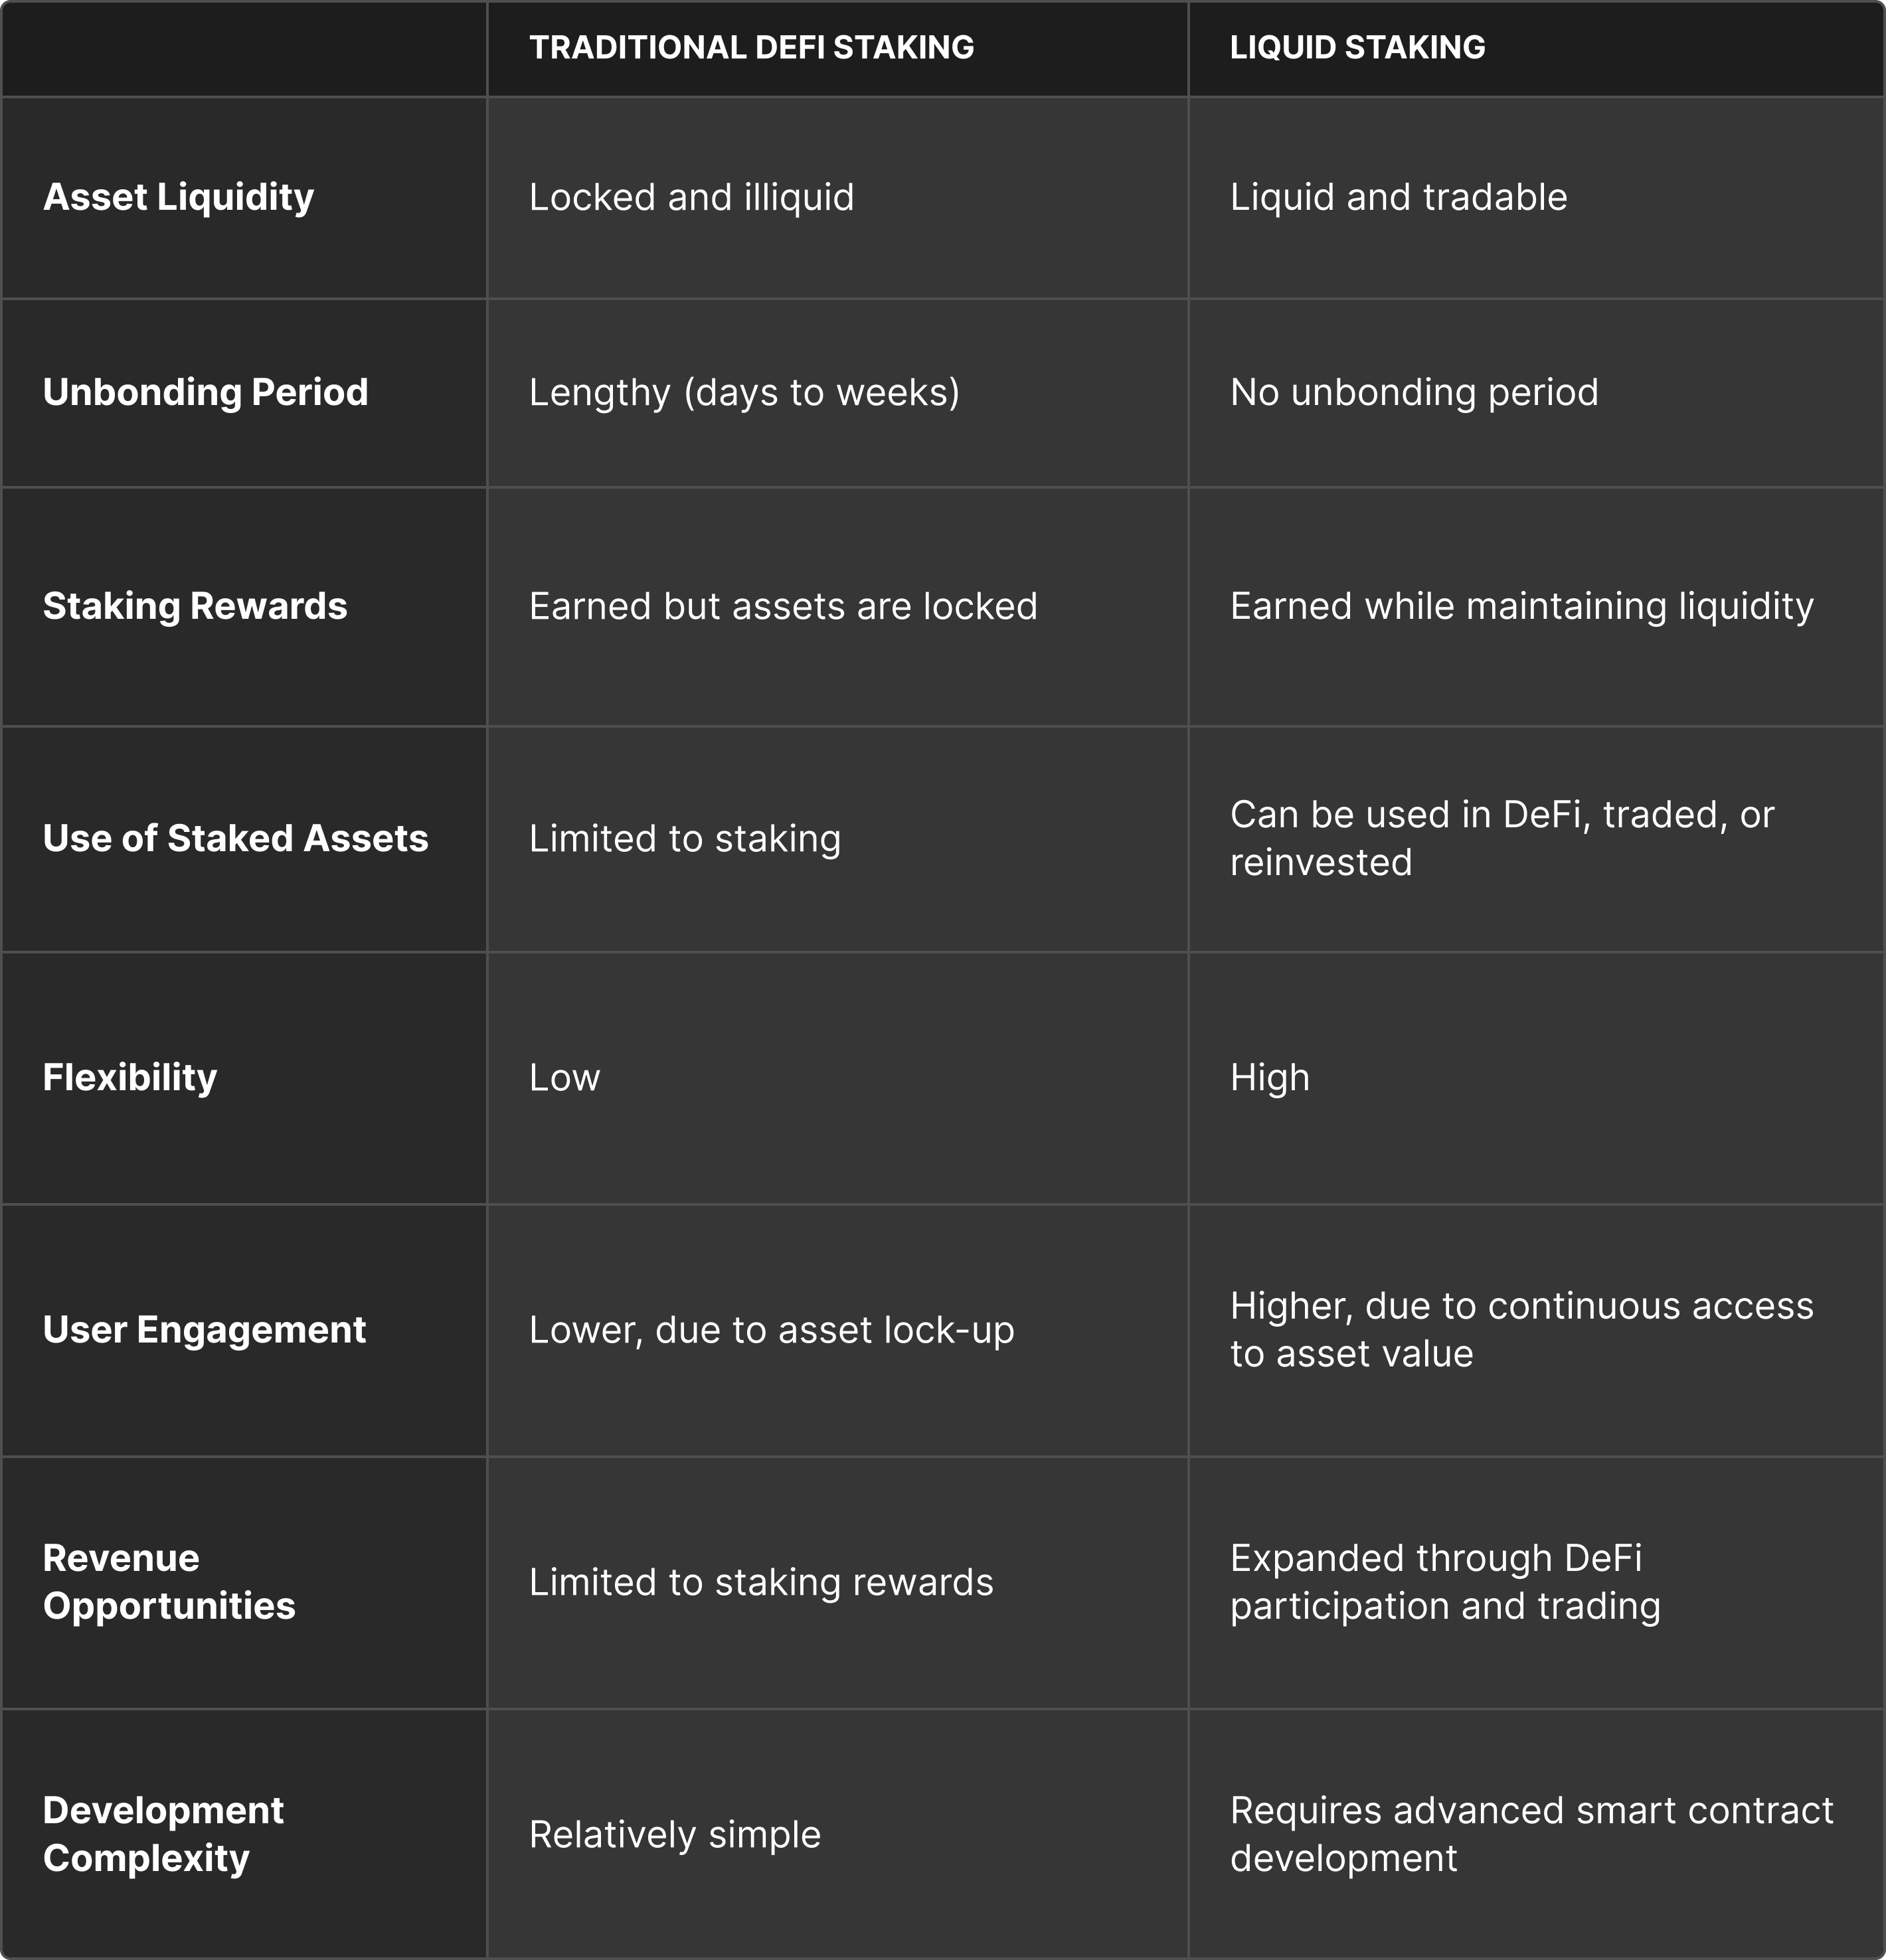Select 'Earned while maintaining liquidity' text
Screen dimensions: 1886x1960
coord(1521,606)
